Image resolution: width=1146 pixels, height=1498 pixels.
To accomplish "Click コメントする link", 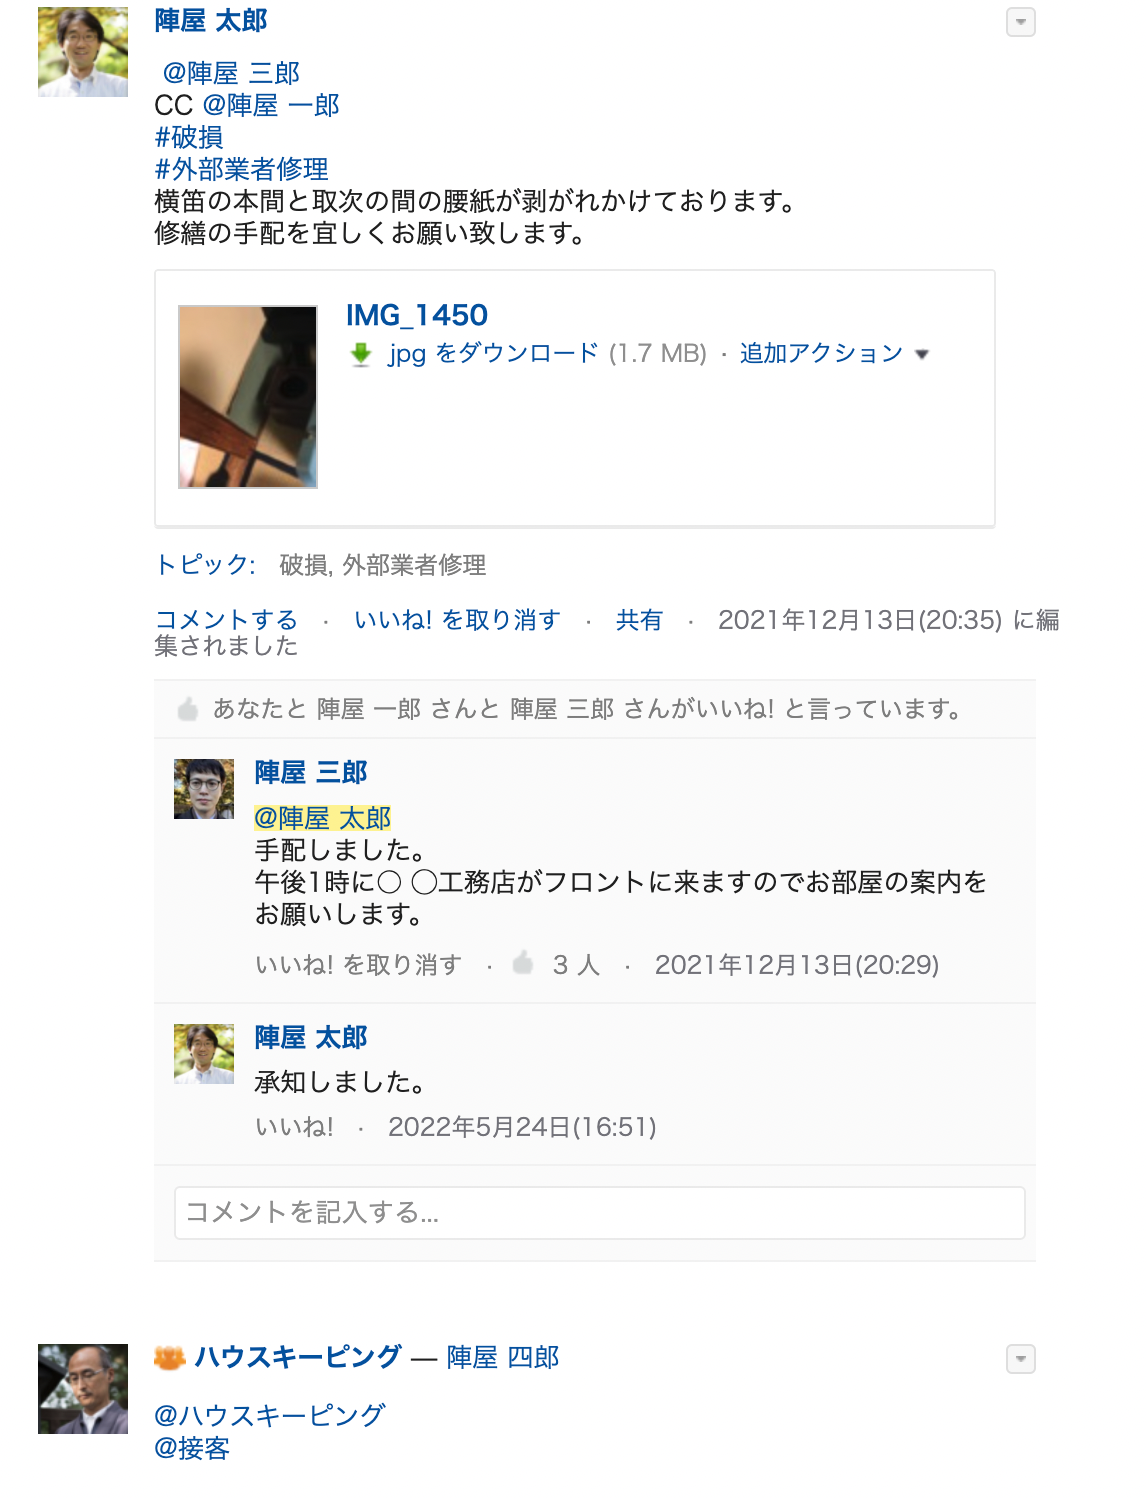I will click(x=226, y=620).
